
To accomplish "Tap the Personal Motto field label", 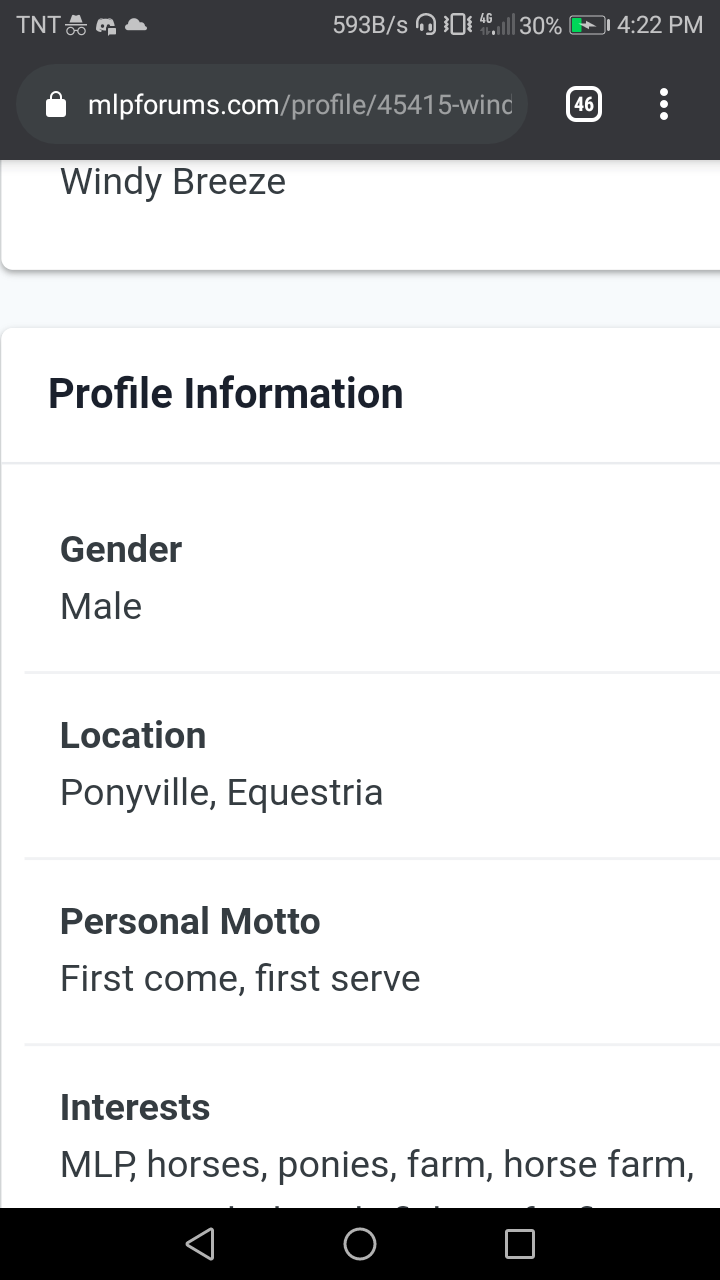I will coord(190,921).
